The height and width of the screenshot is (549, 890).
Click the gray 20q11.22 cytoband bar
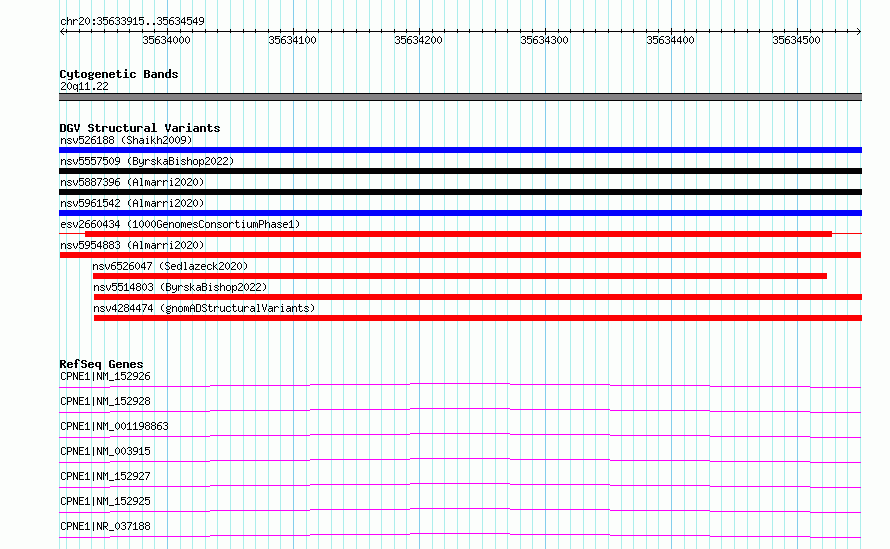coord(460,97)
